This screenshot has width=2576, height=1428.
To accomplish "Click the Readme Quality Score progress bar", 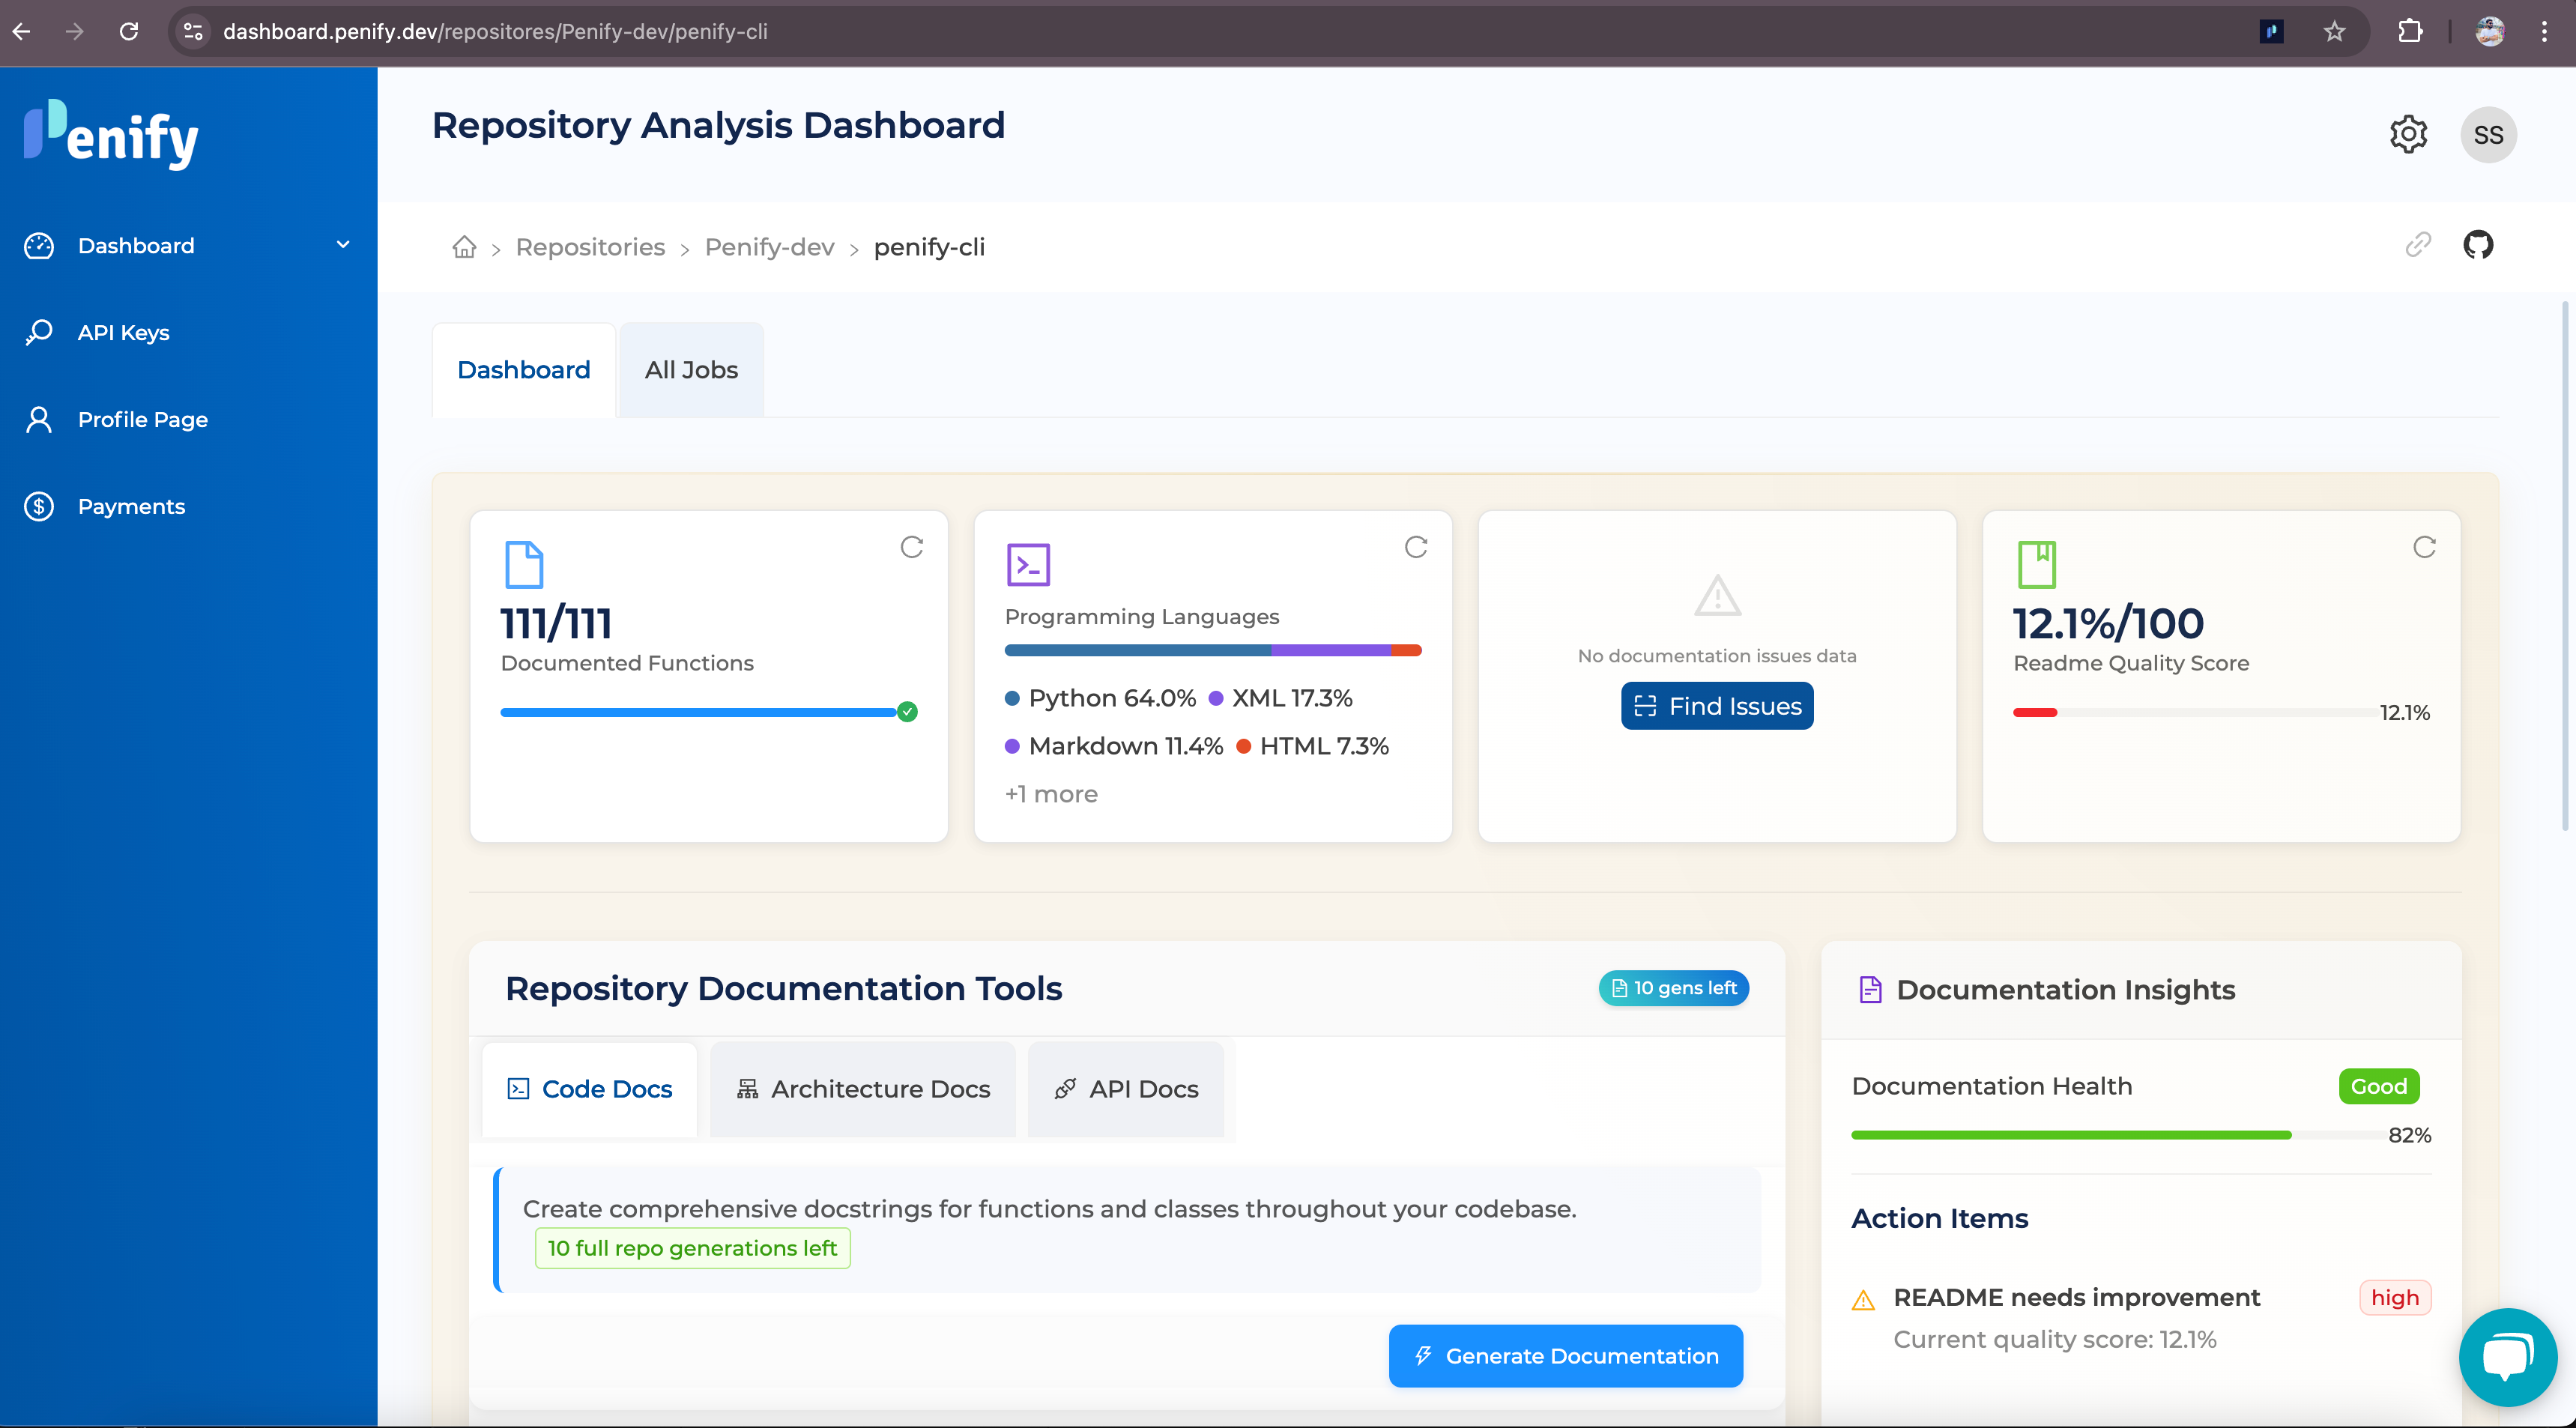I will [2180, 712].
